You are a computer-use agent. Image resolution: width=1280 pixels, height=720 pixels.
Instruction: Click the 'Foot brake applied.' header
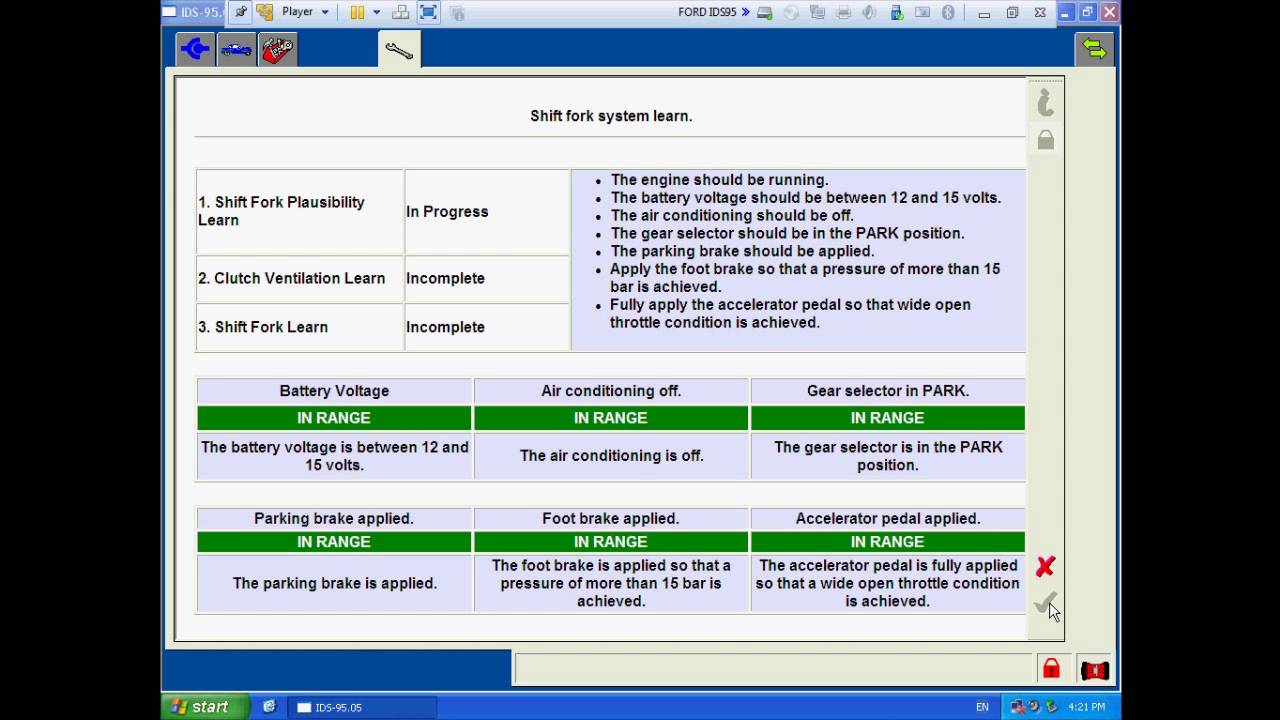tap(611, 519)
